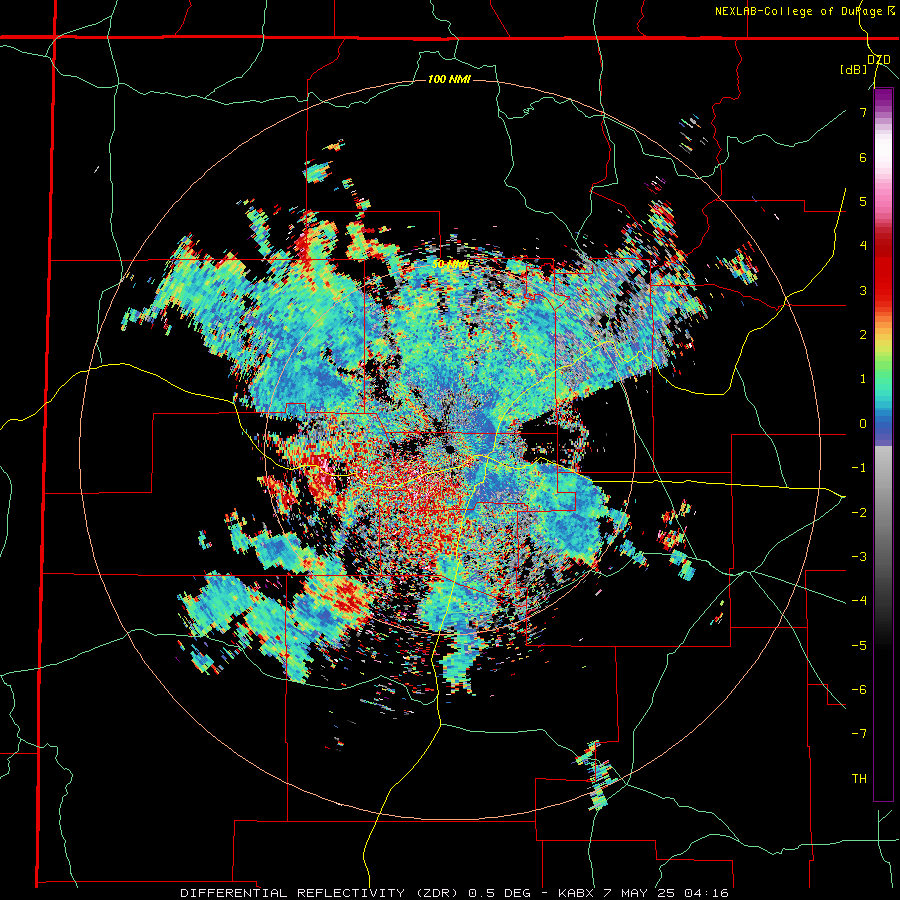900x900 pixels.
Task: Click the 50 NMI range ring label
Action: (449, 264)
